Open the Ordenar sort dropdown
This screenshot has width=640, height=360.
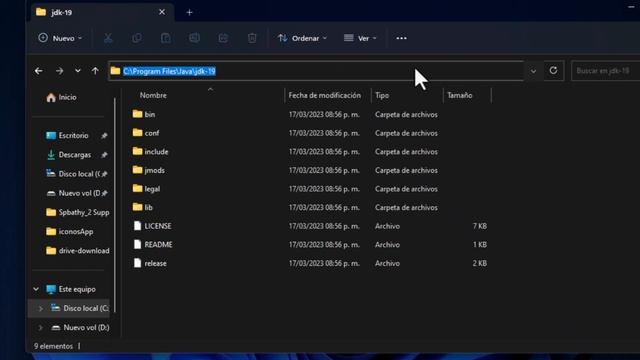tap(302, 38)
